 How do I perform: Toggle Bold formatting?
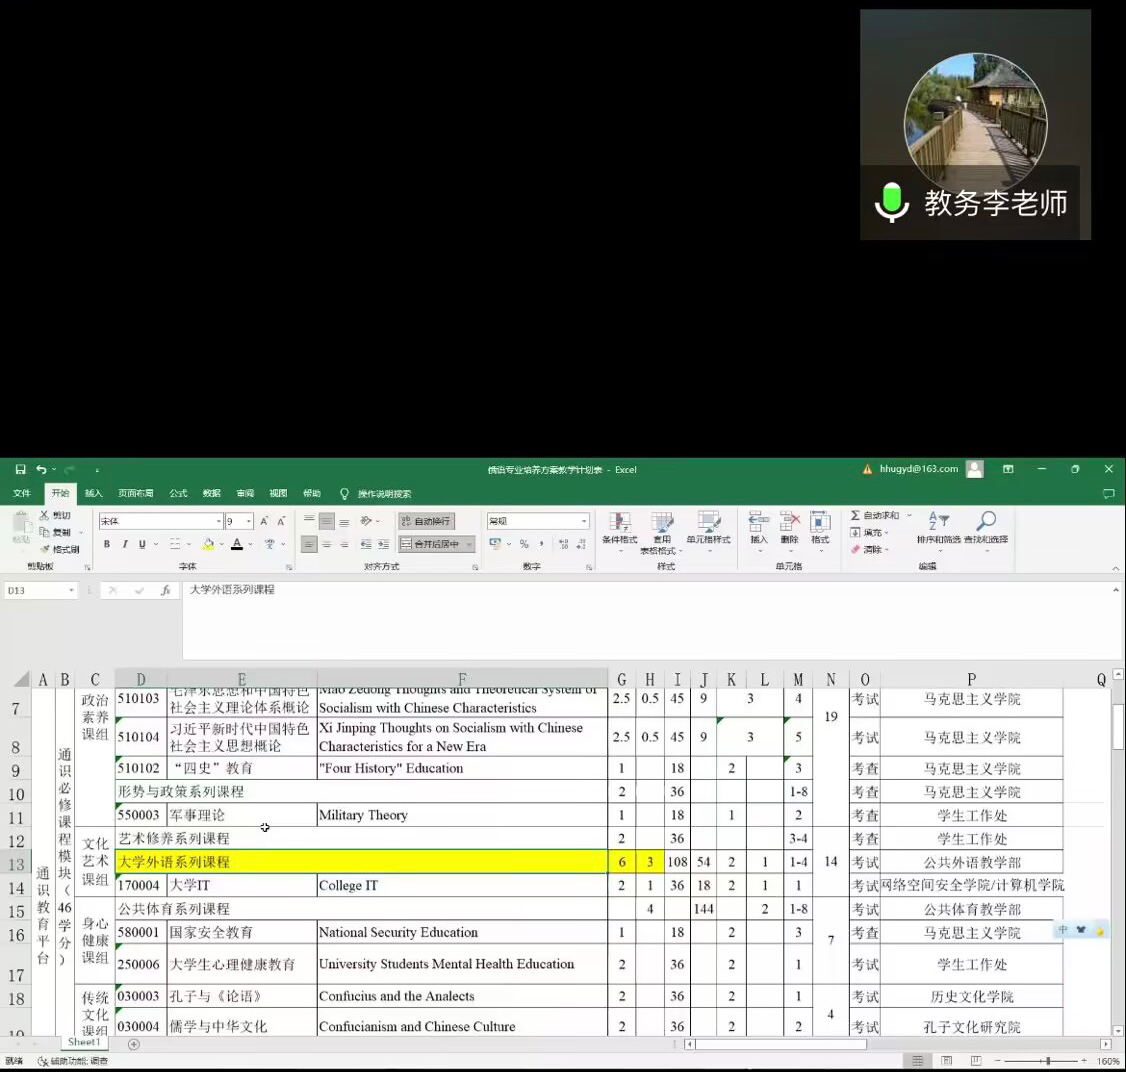[107, 544]
